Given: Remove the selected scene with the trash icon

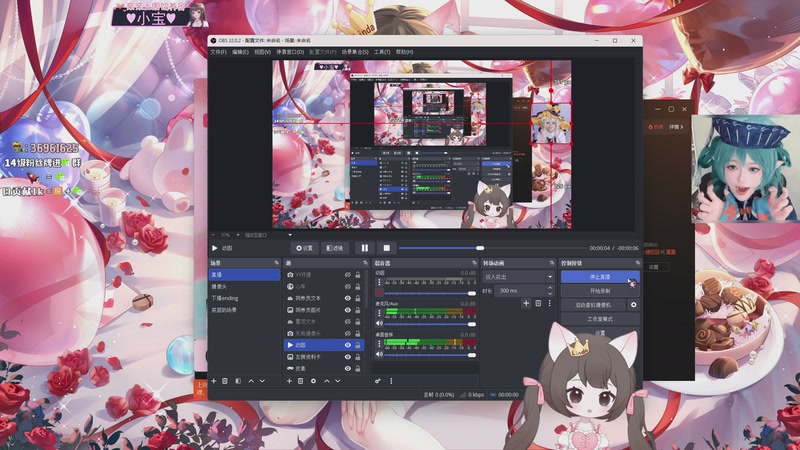Looking at the screenshot, I should (225, 381).
